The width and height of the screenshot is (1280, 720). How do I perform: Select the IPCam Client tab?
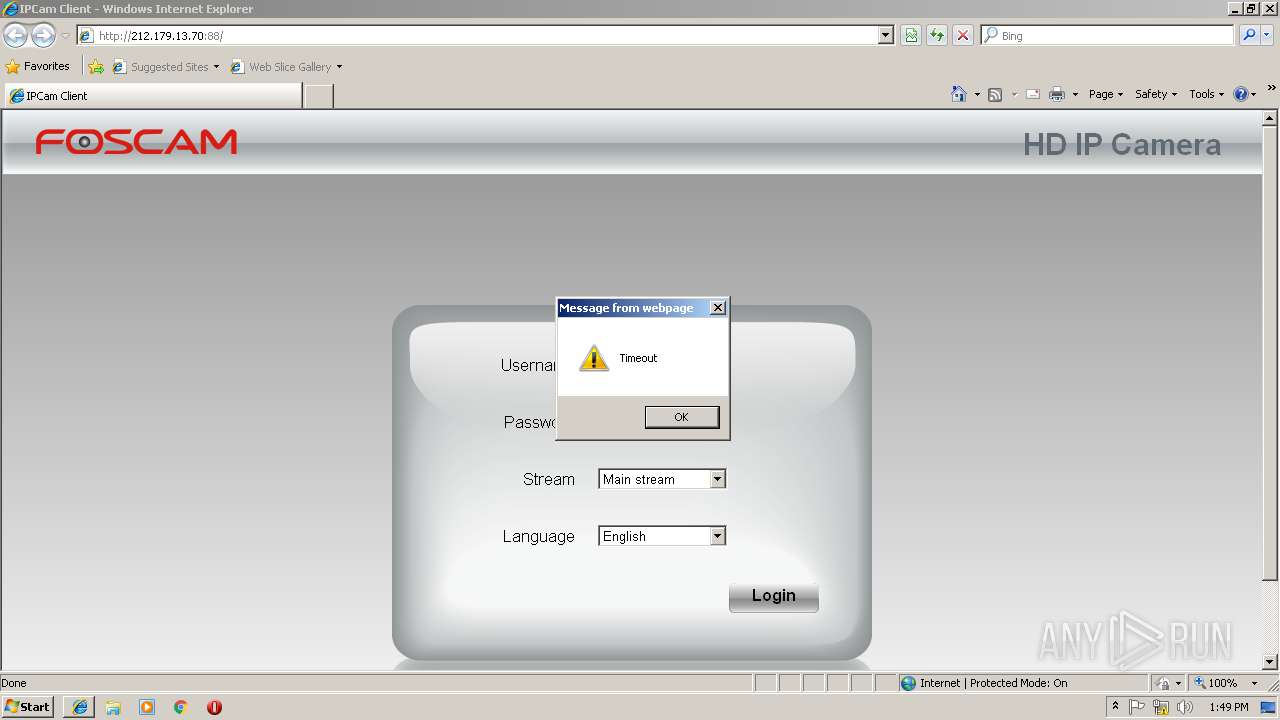coord(152,96)
